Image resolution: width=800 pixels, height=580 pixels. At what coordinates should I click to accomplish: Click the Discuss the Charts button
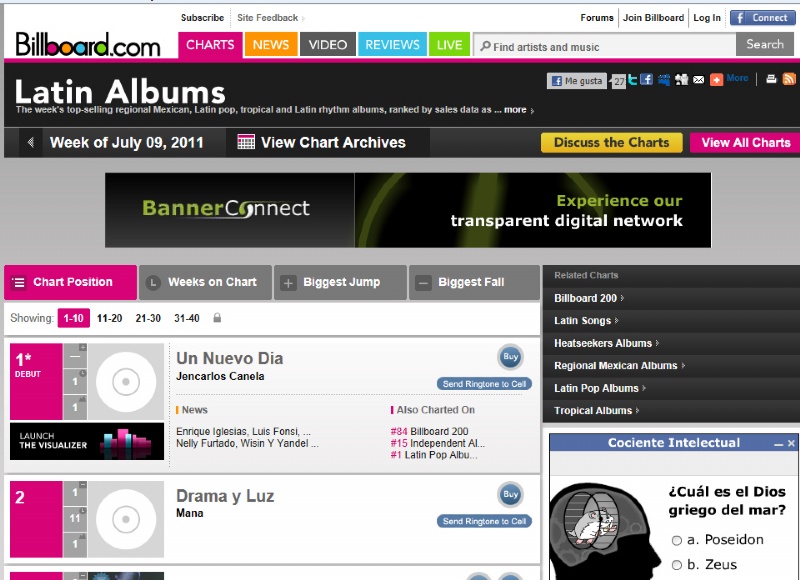611,142
